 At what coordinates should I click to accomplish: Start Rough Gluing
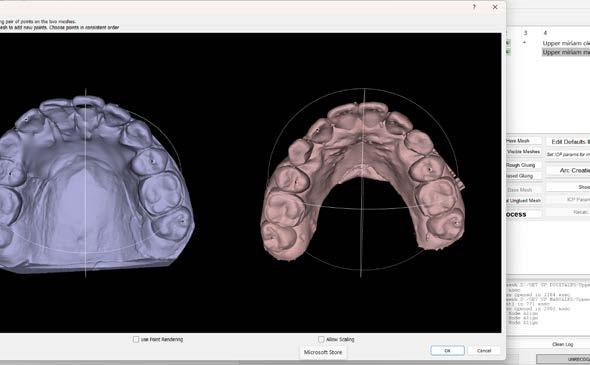click(524, 165)
